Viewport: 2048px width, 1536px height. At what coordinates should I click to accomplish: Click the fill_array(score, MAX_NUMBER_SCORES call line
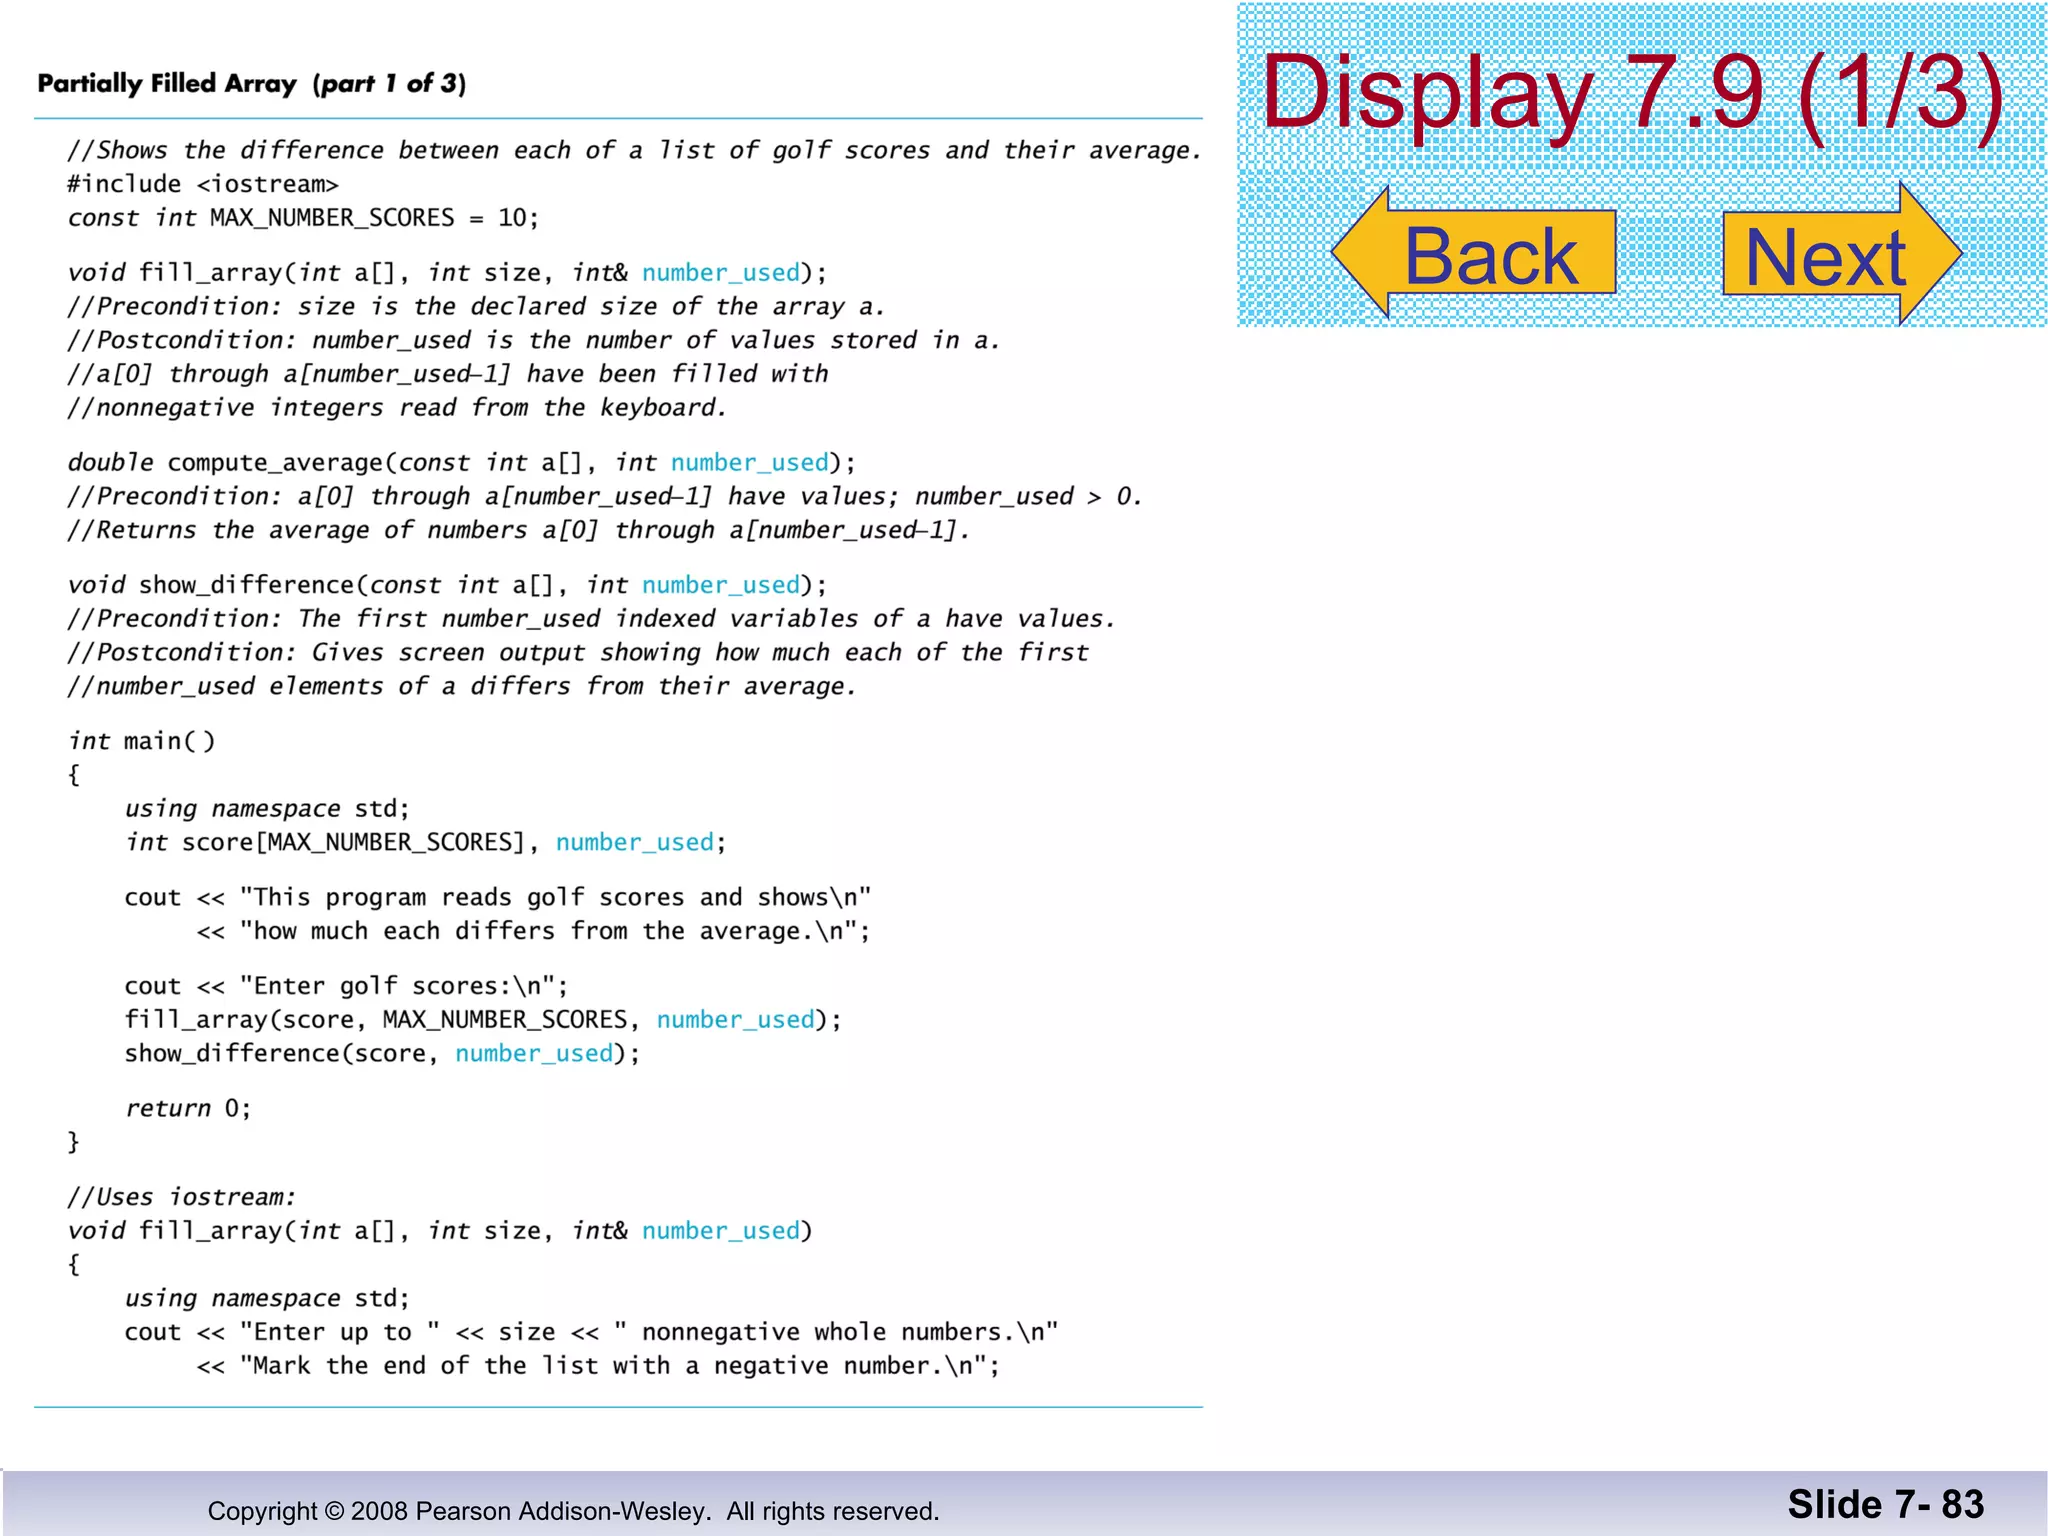pyautogui.click(x=483, y=1020)
